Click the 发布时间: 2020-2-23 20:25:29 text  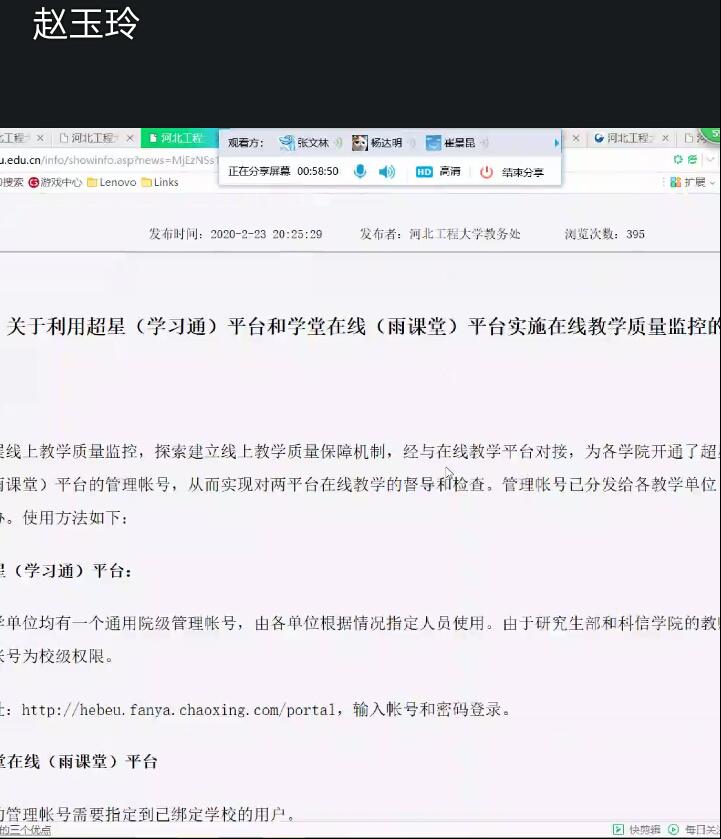pyautogui.click(x=236, y=234)
